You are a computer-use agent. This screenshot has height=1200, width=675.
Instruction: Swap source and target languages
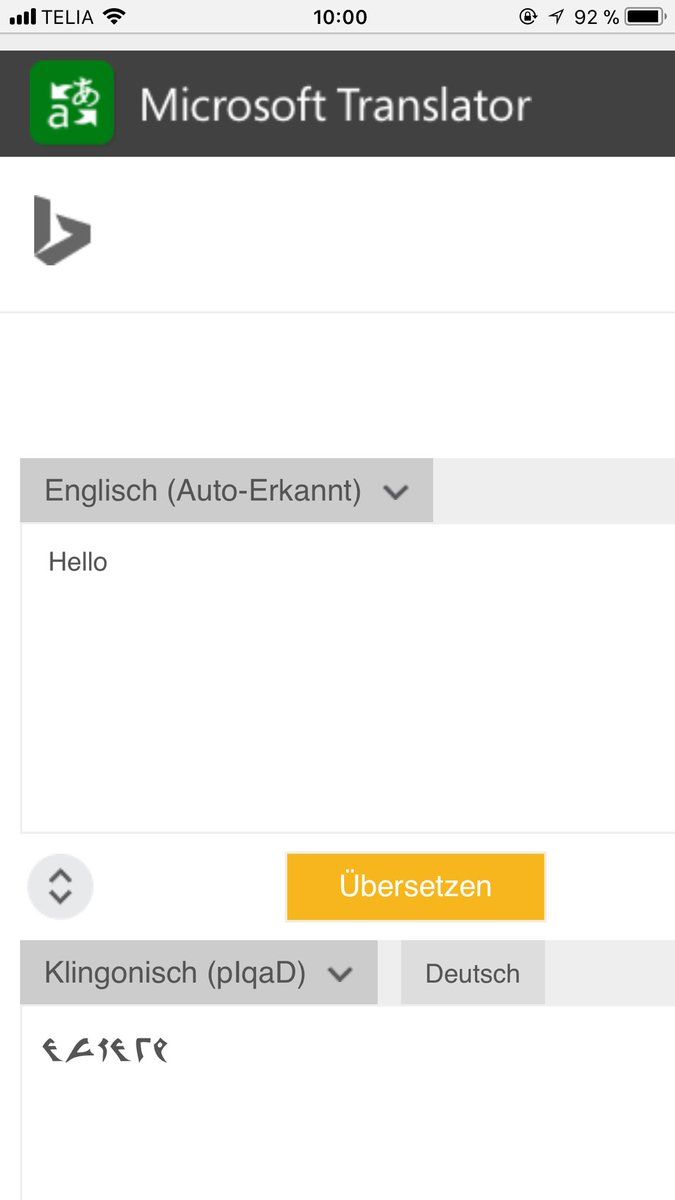[60, 886]
